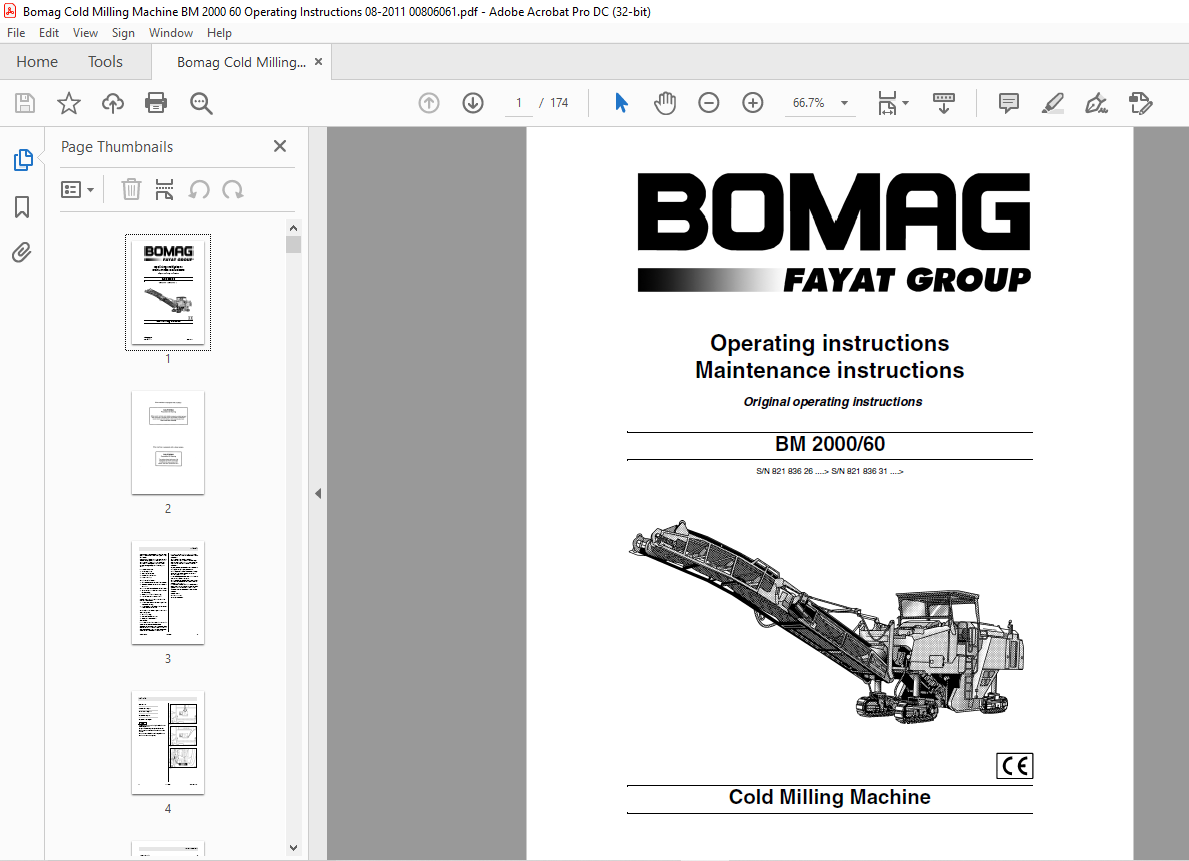Expand the zoom level dropdown

click(845, 103)
